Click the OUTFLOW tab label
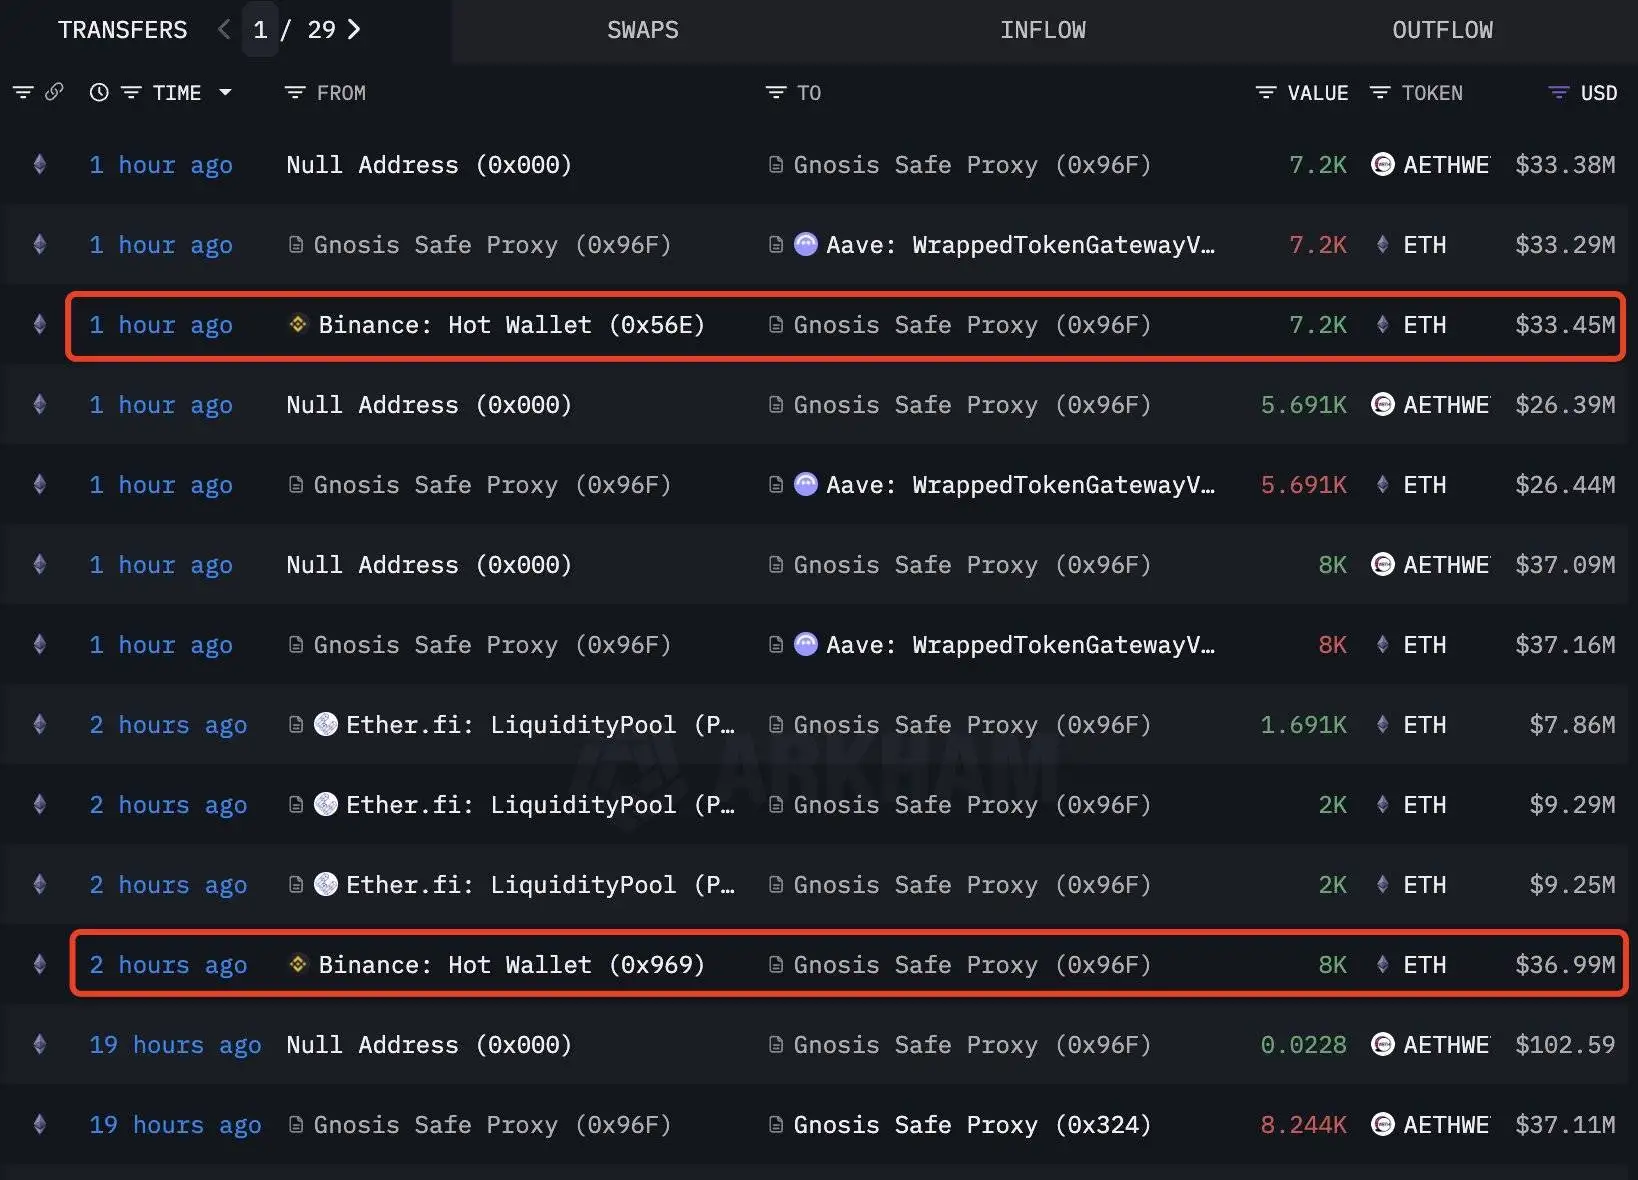Viewport: 1638px width, 1180px height. pyautogui.click(x=1442, y=30)
